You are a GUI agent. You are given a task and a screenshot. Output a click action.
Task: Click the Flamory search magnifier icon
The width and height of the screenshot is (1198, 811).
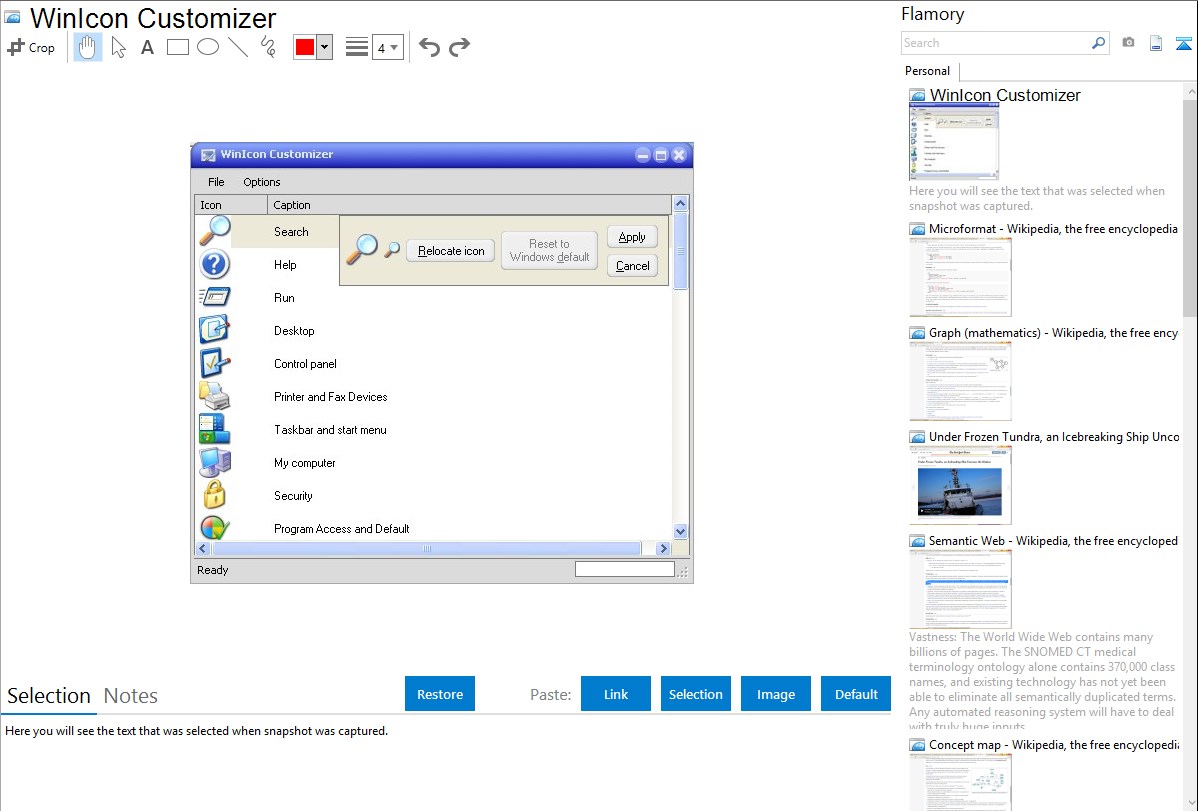point(1098,43)
